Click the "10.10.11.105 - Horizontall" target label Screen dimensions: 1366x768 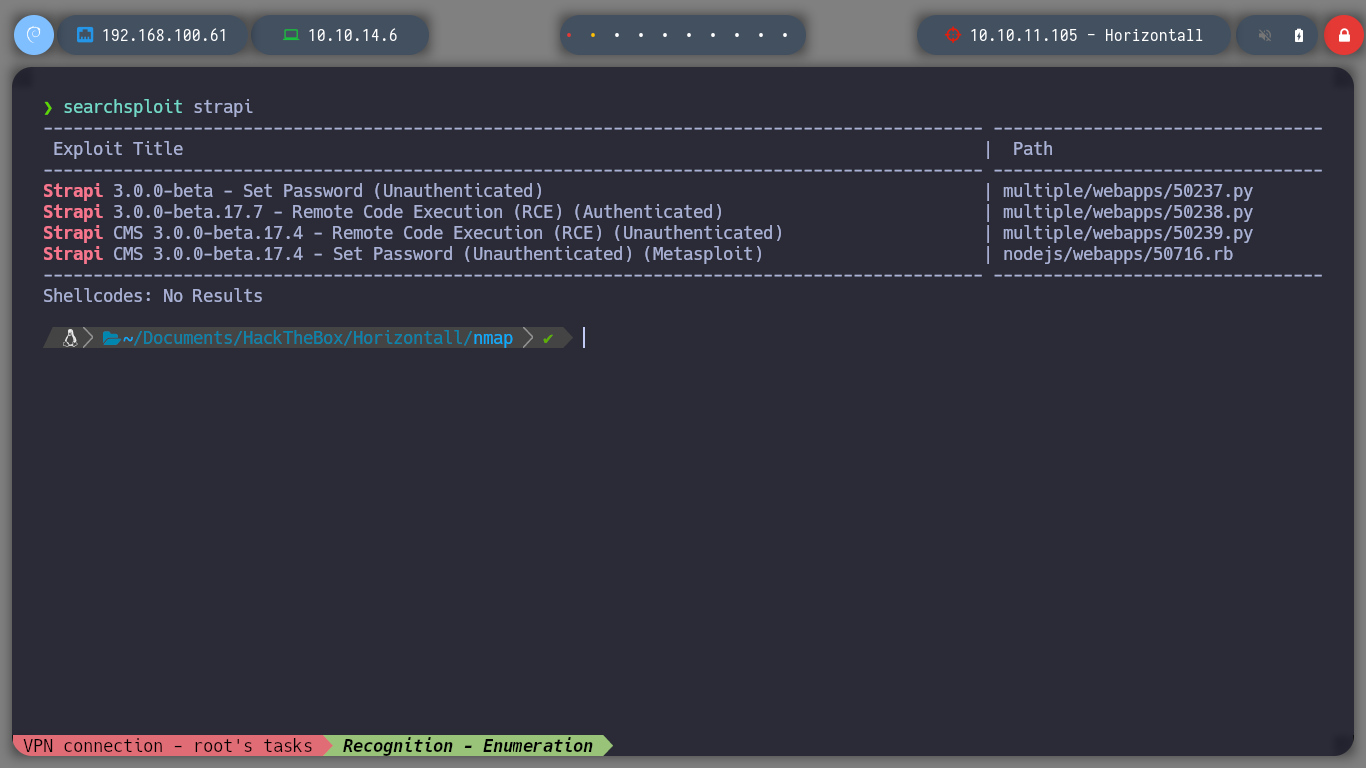coord(1086,35)
